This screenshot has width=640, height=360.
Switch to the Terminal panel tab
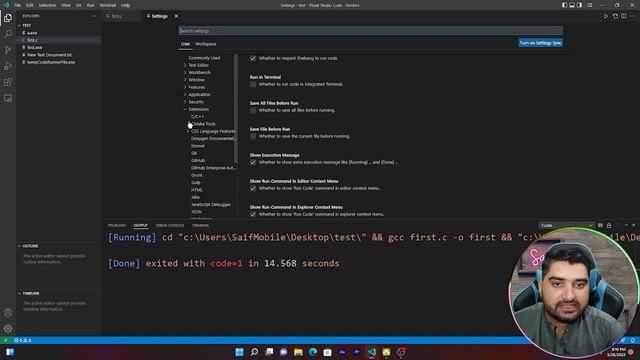tap(200, 225)
